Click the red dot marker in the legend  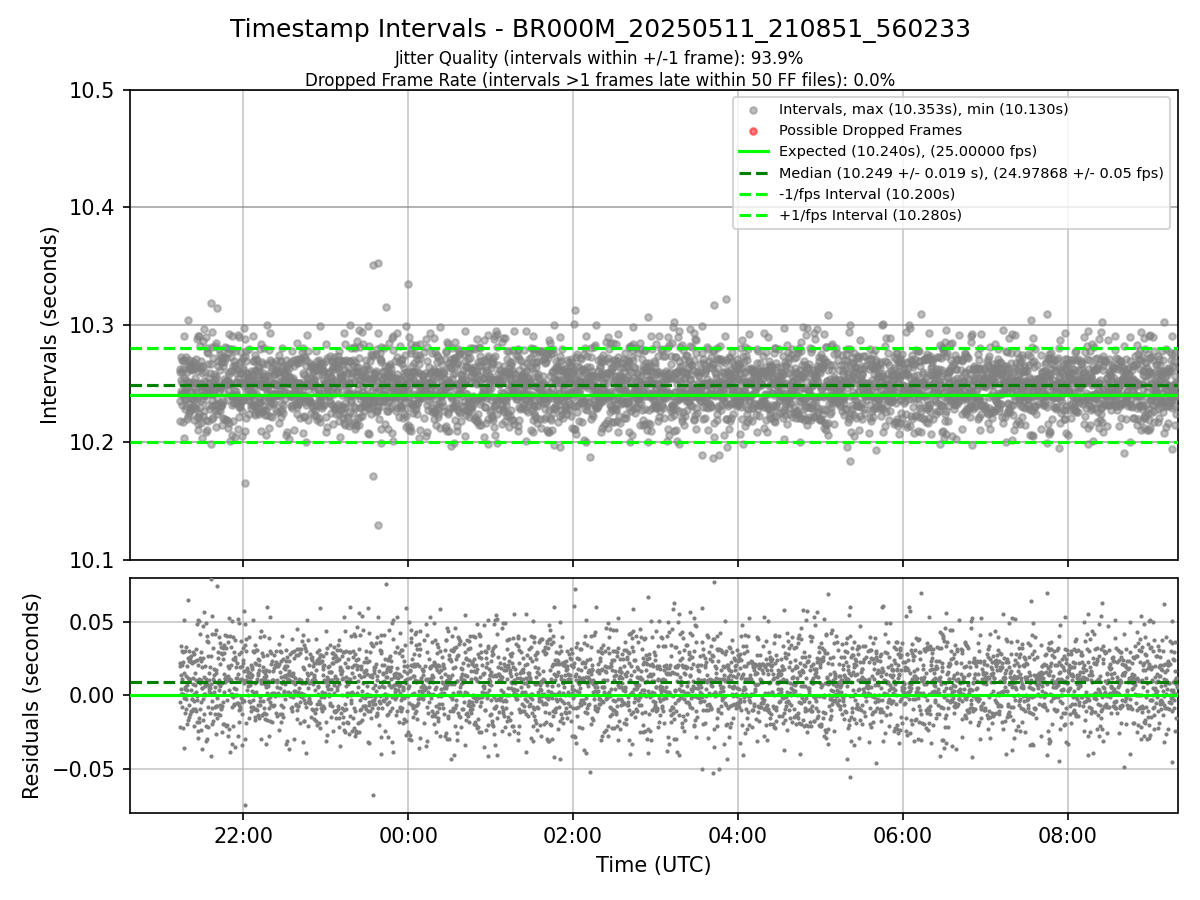[x=754, y=131]
